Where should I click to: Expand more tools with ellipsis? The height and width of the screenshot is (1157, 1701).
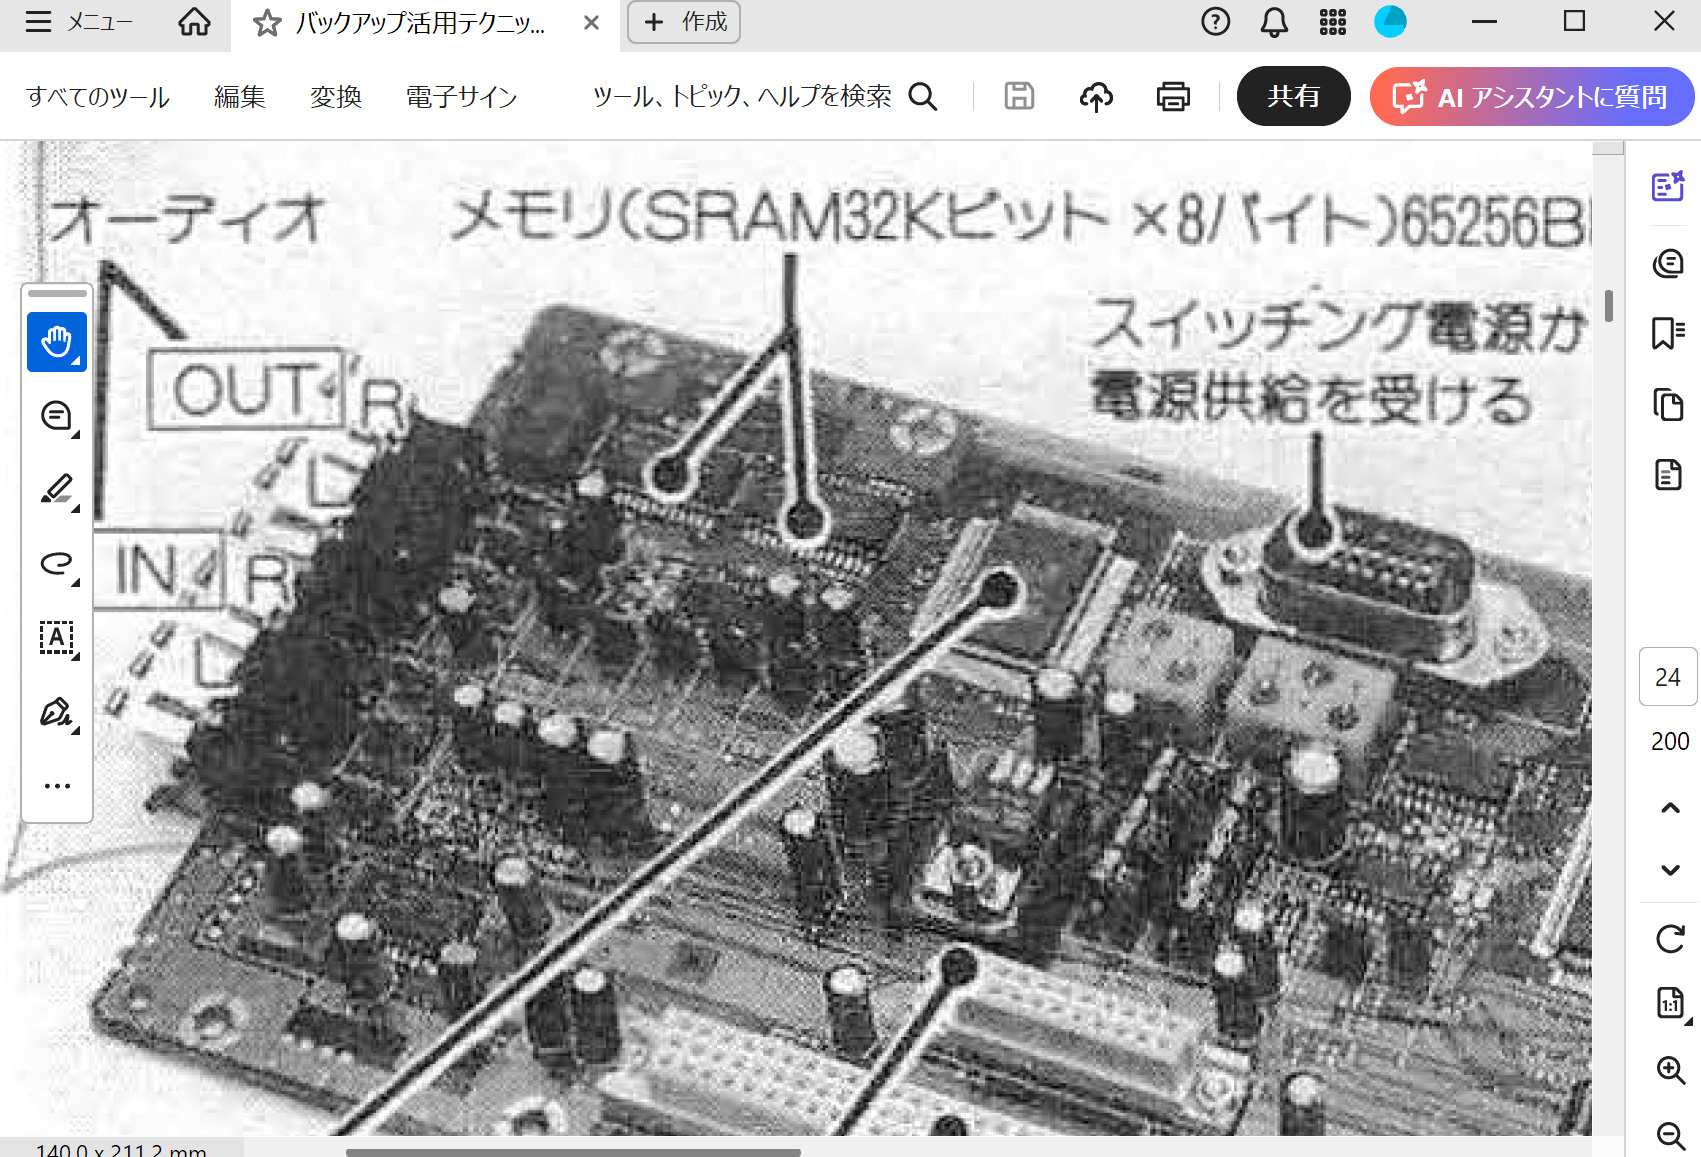pos(57,786)
